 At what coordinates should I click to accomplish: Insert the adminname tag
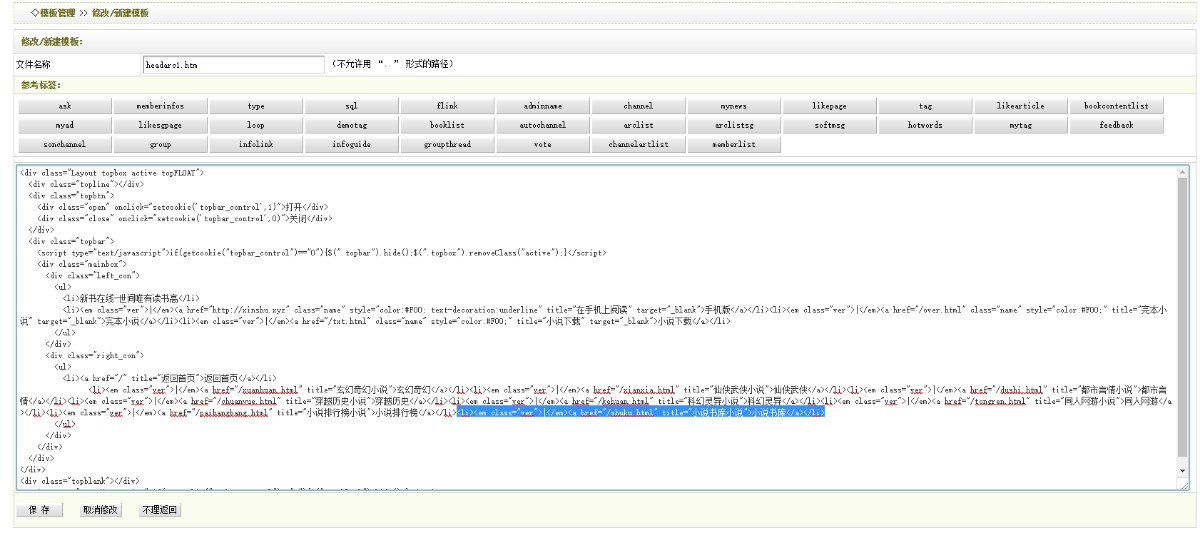point(543,106)
